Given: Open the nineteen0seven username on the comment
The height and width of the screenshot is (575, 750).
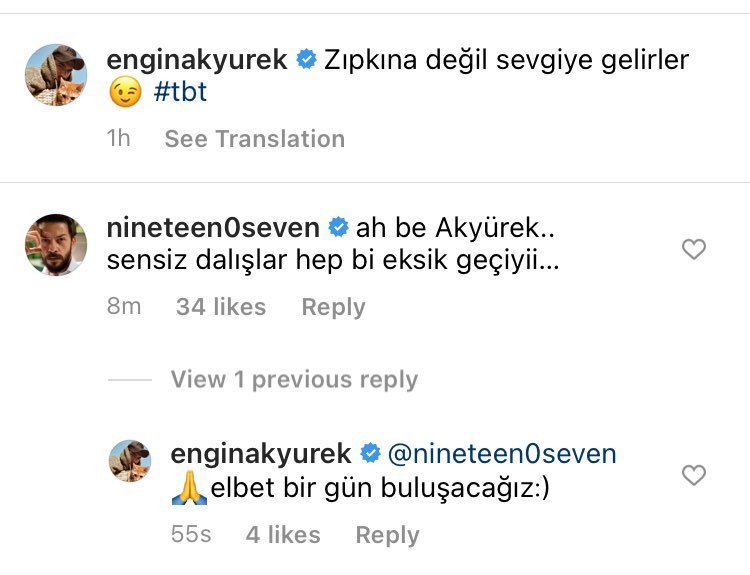Looking at the screenshot, I should coord(213,228).
